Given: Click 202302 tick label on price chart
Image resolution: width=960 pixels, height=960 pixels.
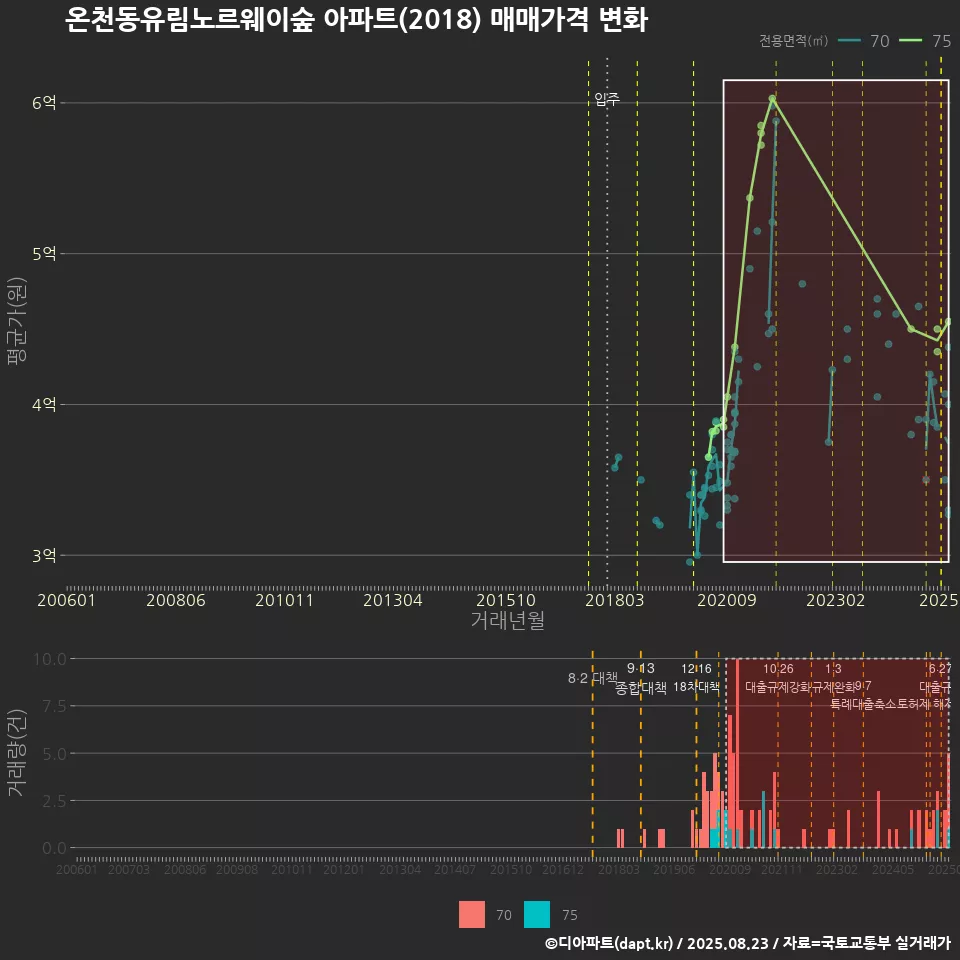Looking at the screenshot, I should click(836, 600).
